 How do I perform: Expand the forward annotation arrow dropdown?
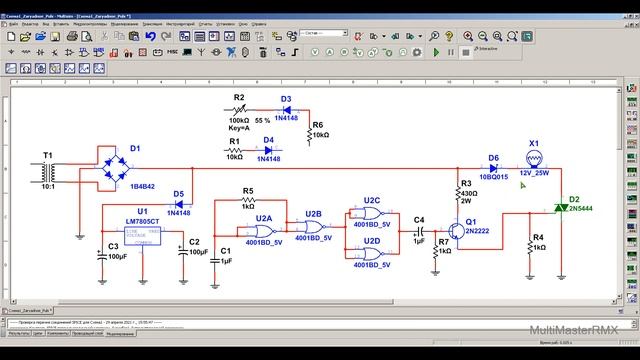420,37
